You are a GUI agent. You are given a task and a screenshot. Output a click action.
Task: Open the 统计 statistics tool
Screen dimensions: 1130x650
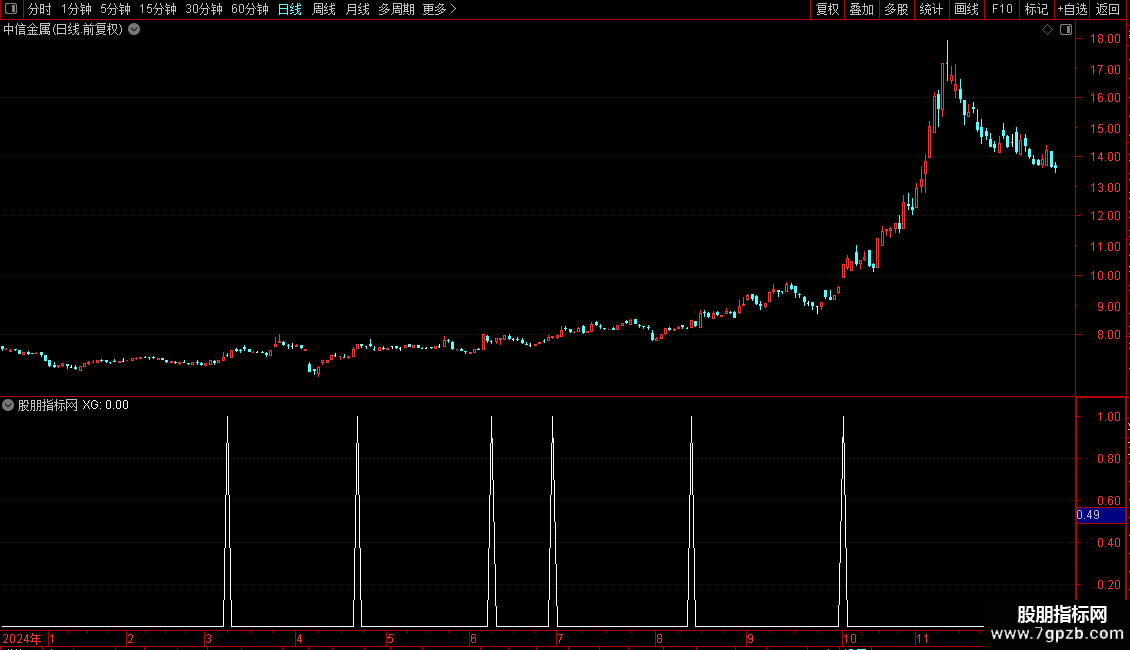point(931,9)
